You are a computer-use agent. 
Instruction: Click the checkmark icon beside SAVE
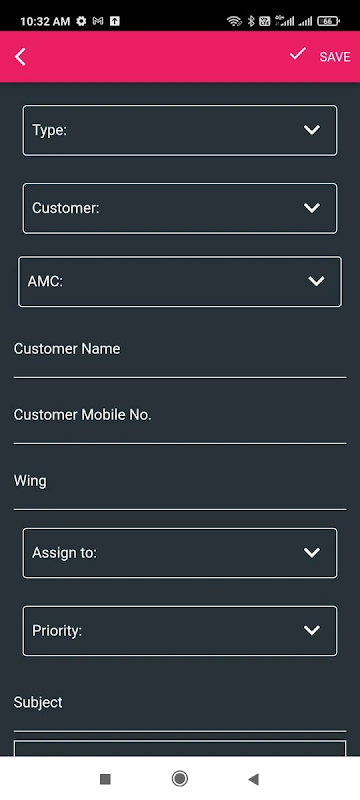tap(297, 54)
